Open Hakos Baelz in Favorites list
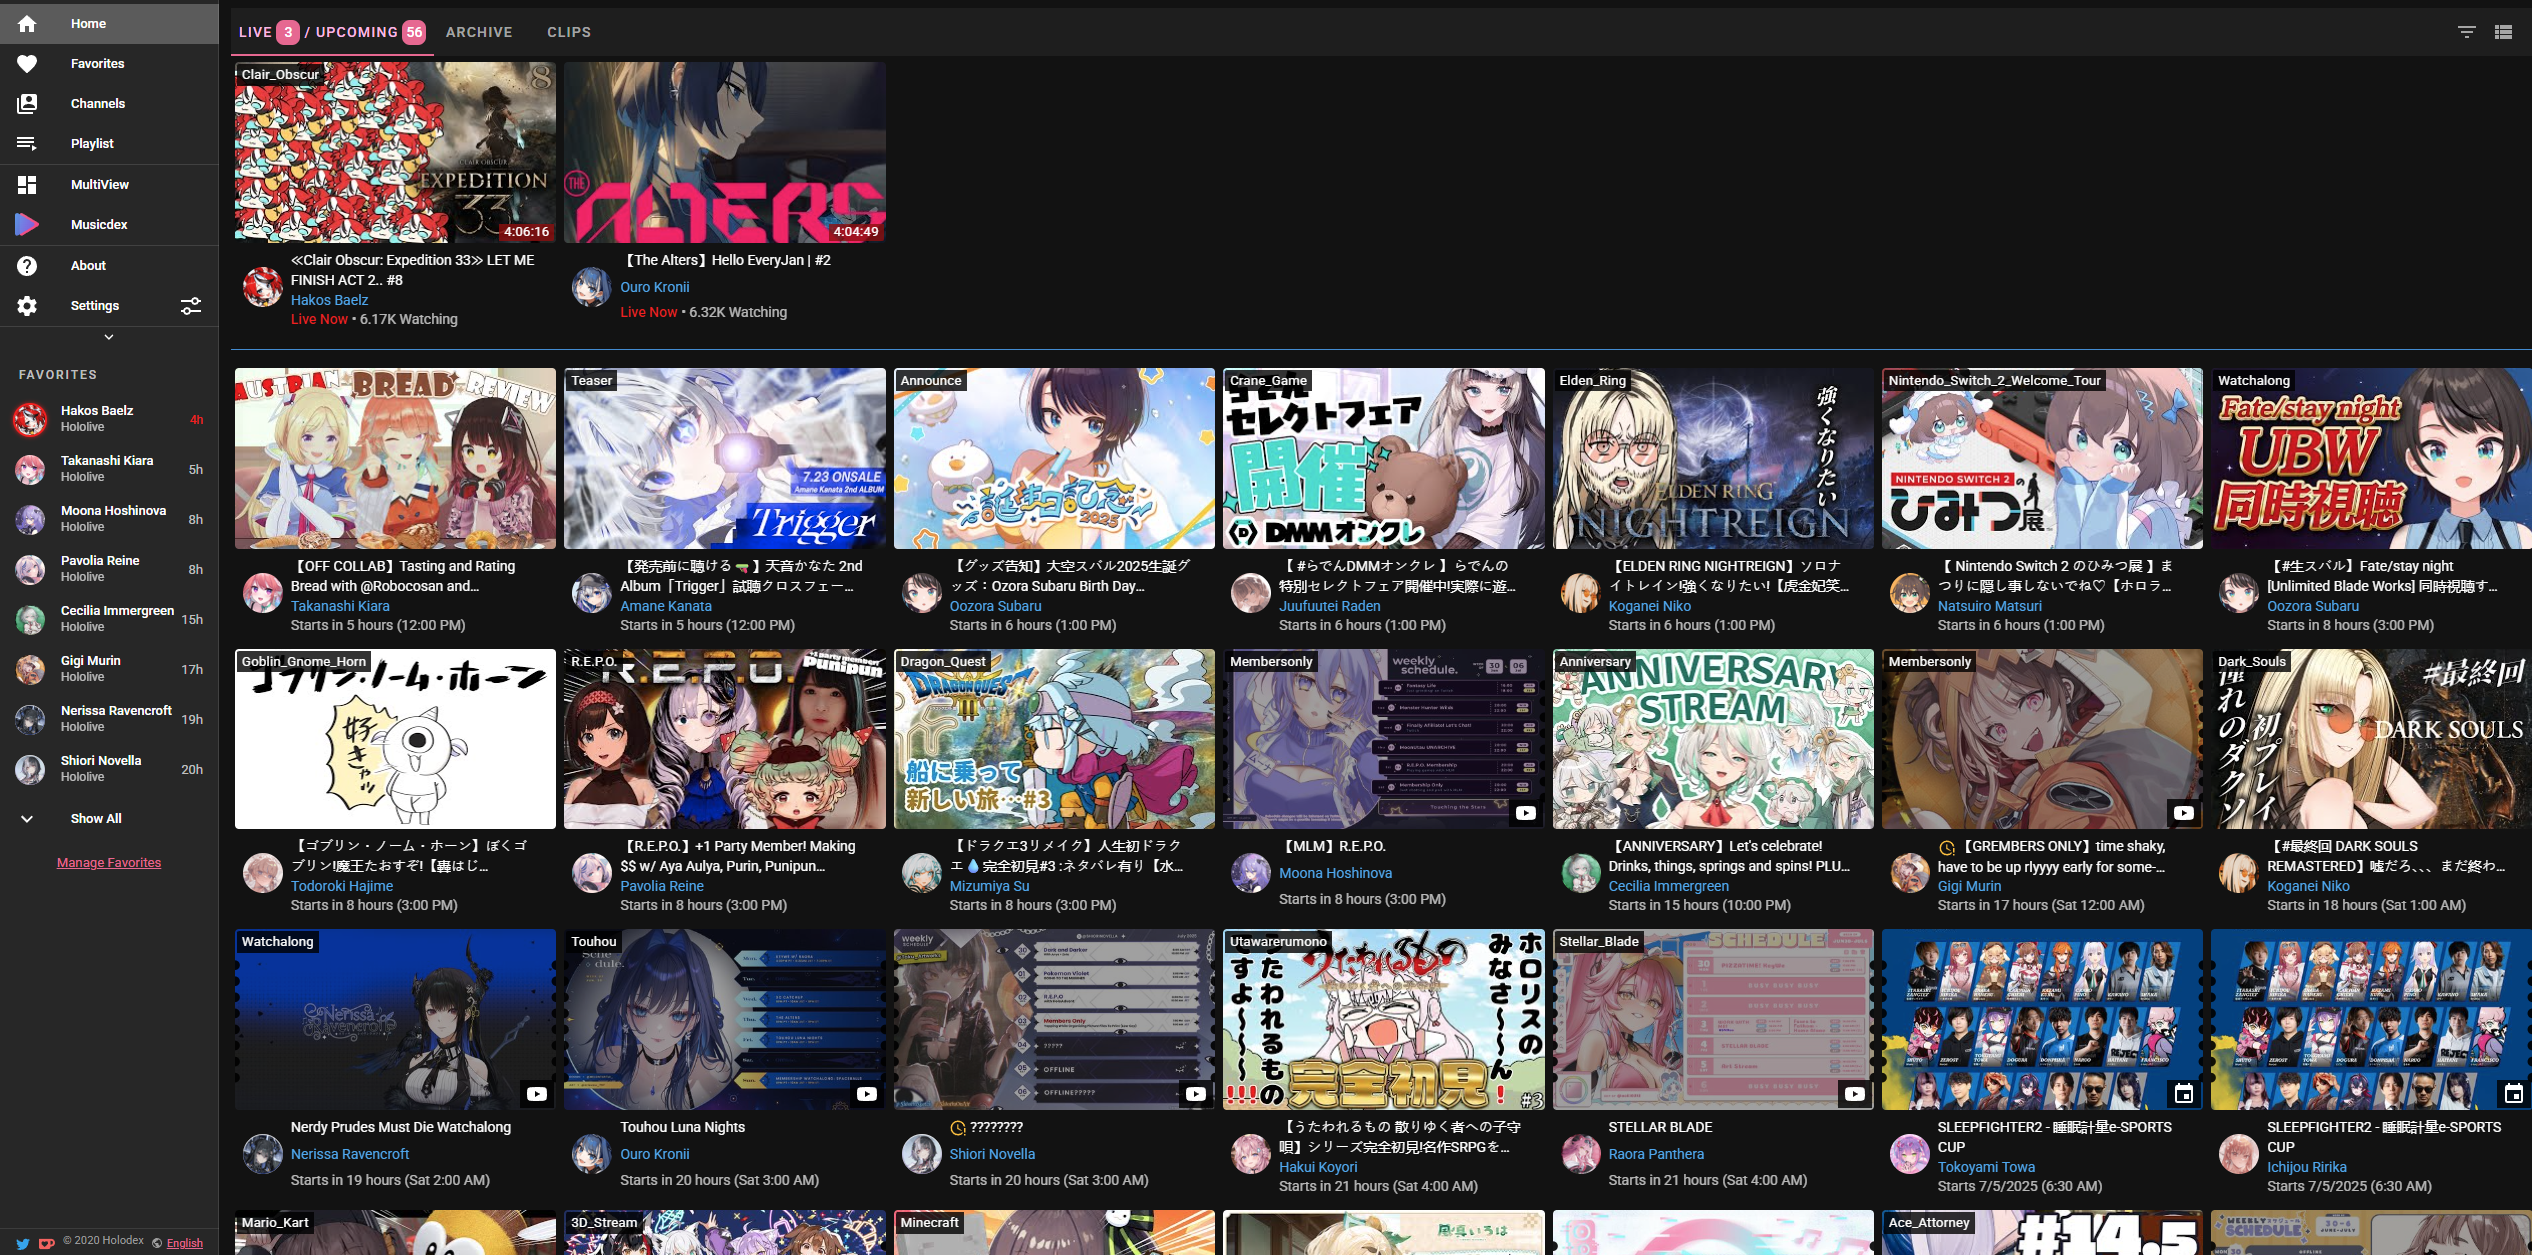This screenshot has height=1255, width=2532. click(x=109, y=419)
